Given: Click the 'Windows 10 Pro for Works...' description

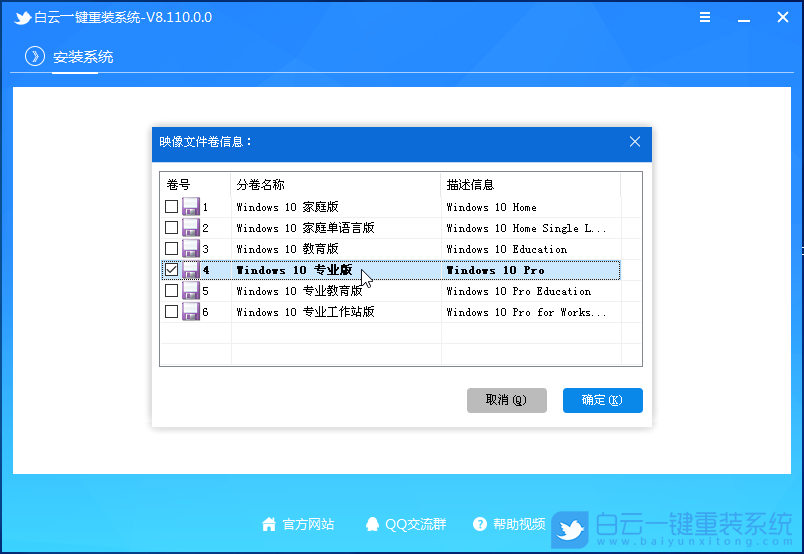Looking at the screenshot, I should coord(531,312).
